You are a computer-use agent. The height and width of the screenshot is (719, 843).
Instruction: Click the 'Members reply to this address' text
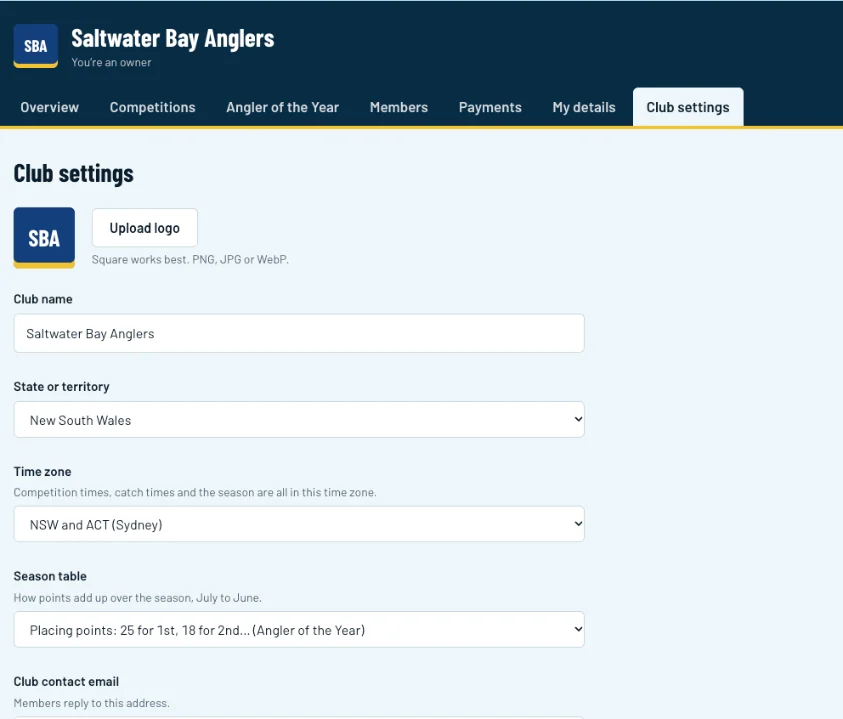[91, 703]
